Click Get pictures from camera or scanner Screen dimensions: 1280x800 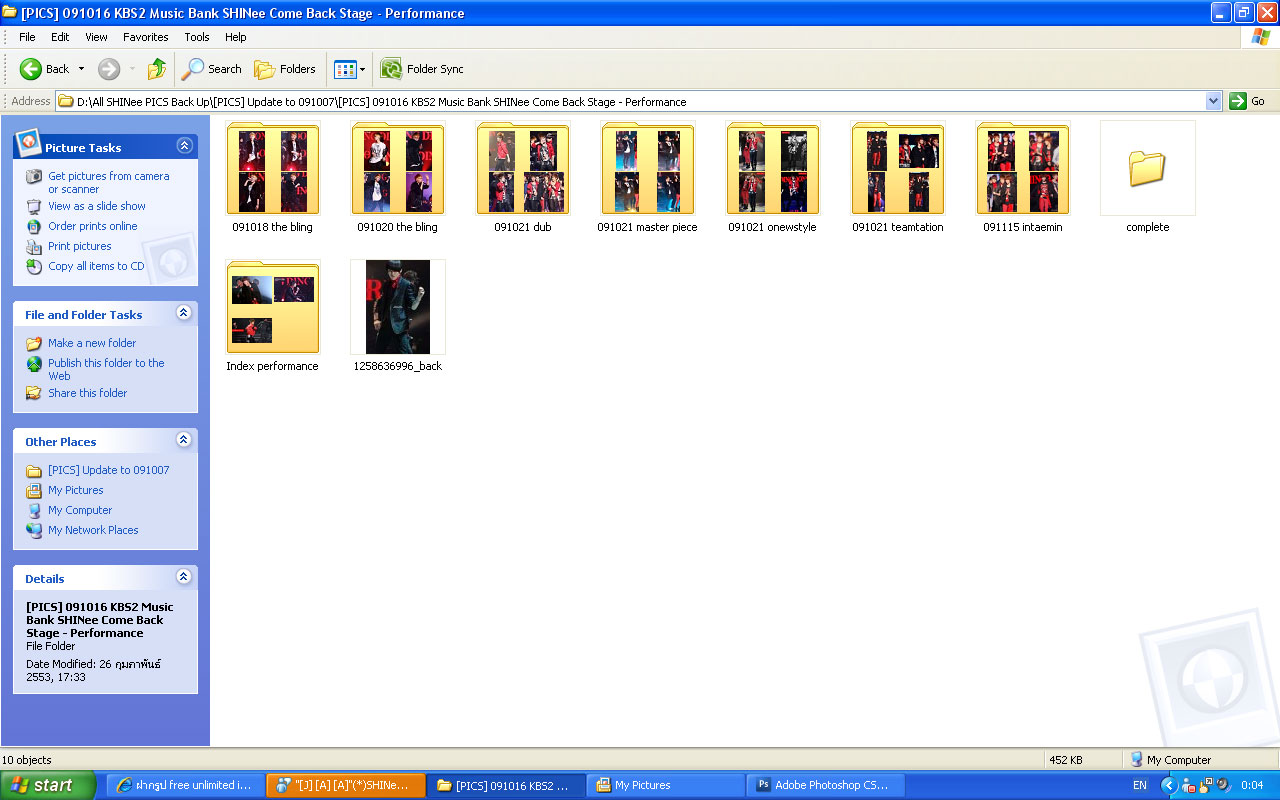point(108,182)
